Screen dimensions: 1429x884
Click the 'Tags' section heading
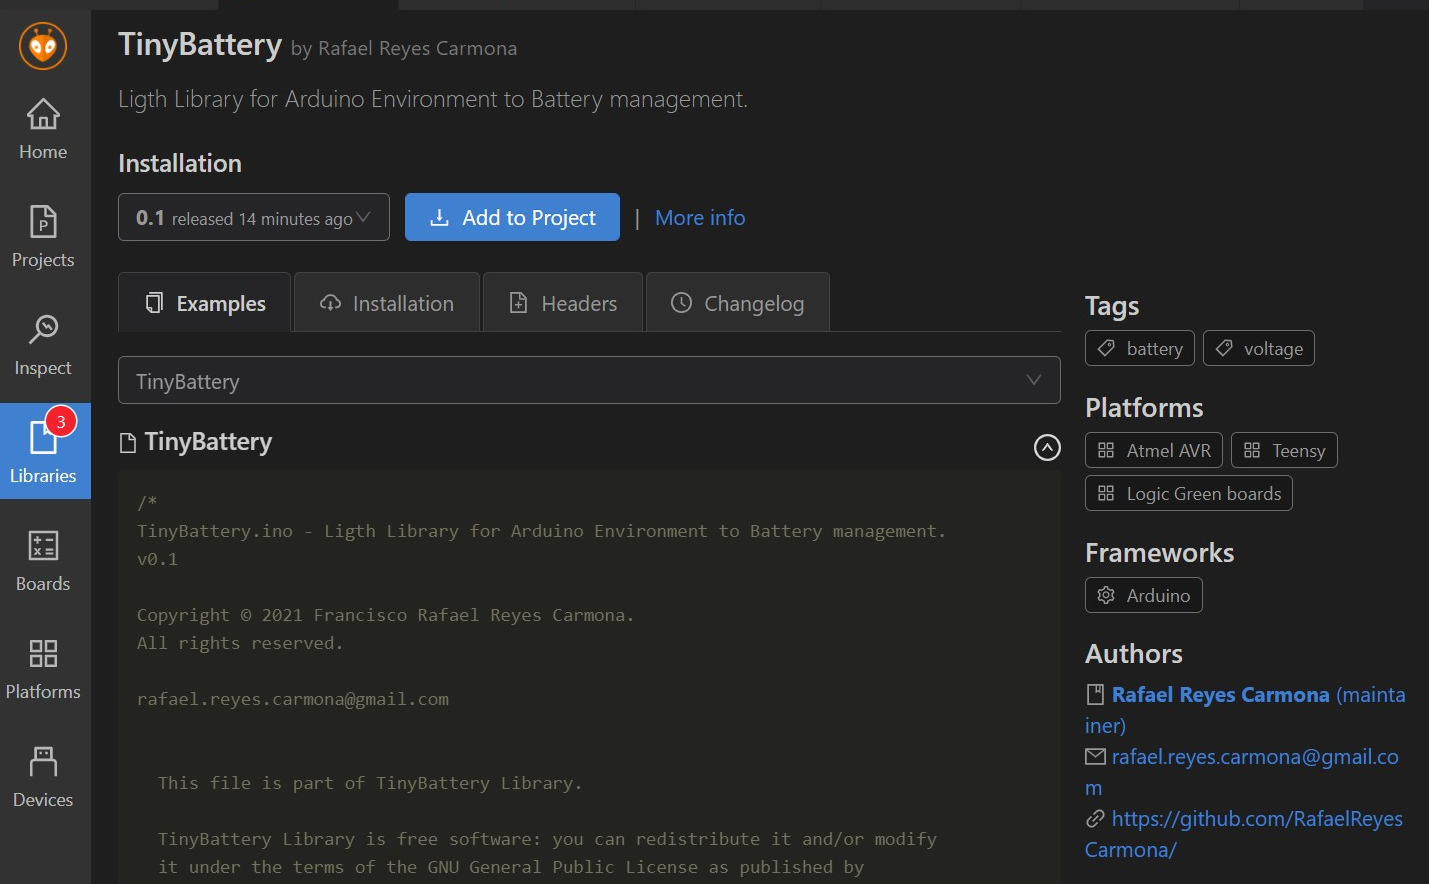click(1112, 306)
